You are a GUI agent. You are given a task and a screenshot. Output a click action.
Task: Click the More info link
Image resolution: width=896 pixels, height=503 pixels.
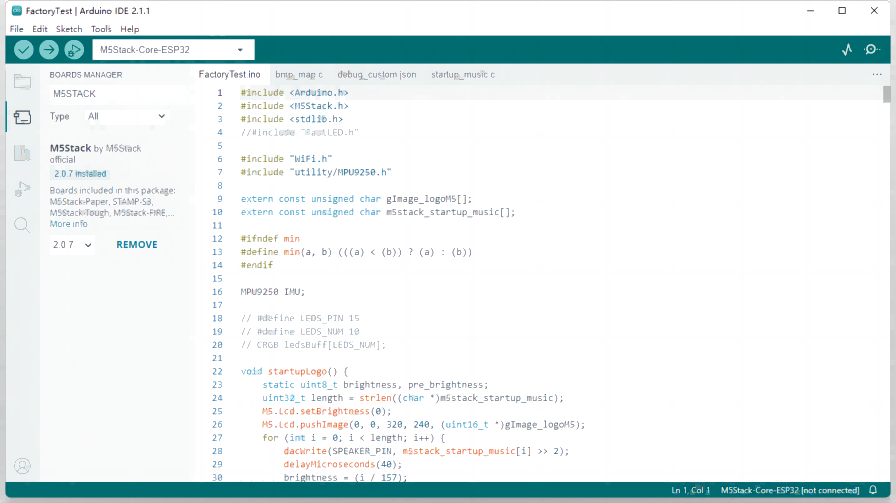[68, 224]
